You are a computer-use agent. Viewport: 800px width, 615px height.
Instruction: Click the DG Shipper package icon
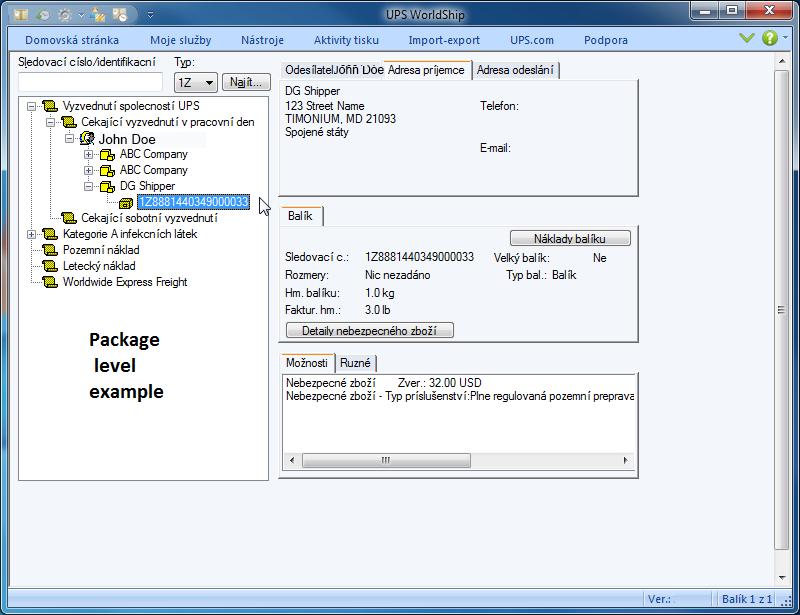coord(107,186)
